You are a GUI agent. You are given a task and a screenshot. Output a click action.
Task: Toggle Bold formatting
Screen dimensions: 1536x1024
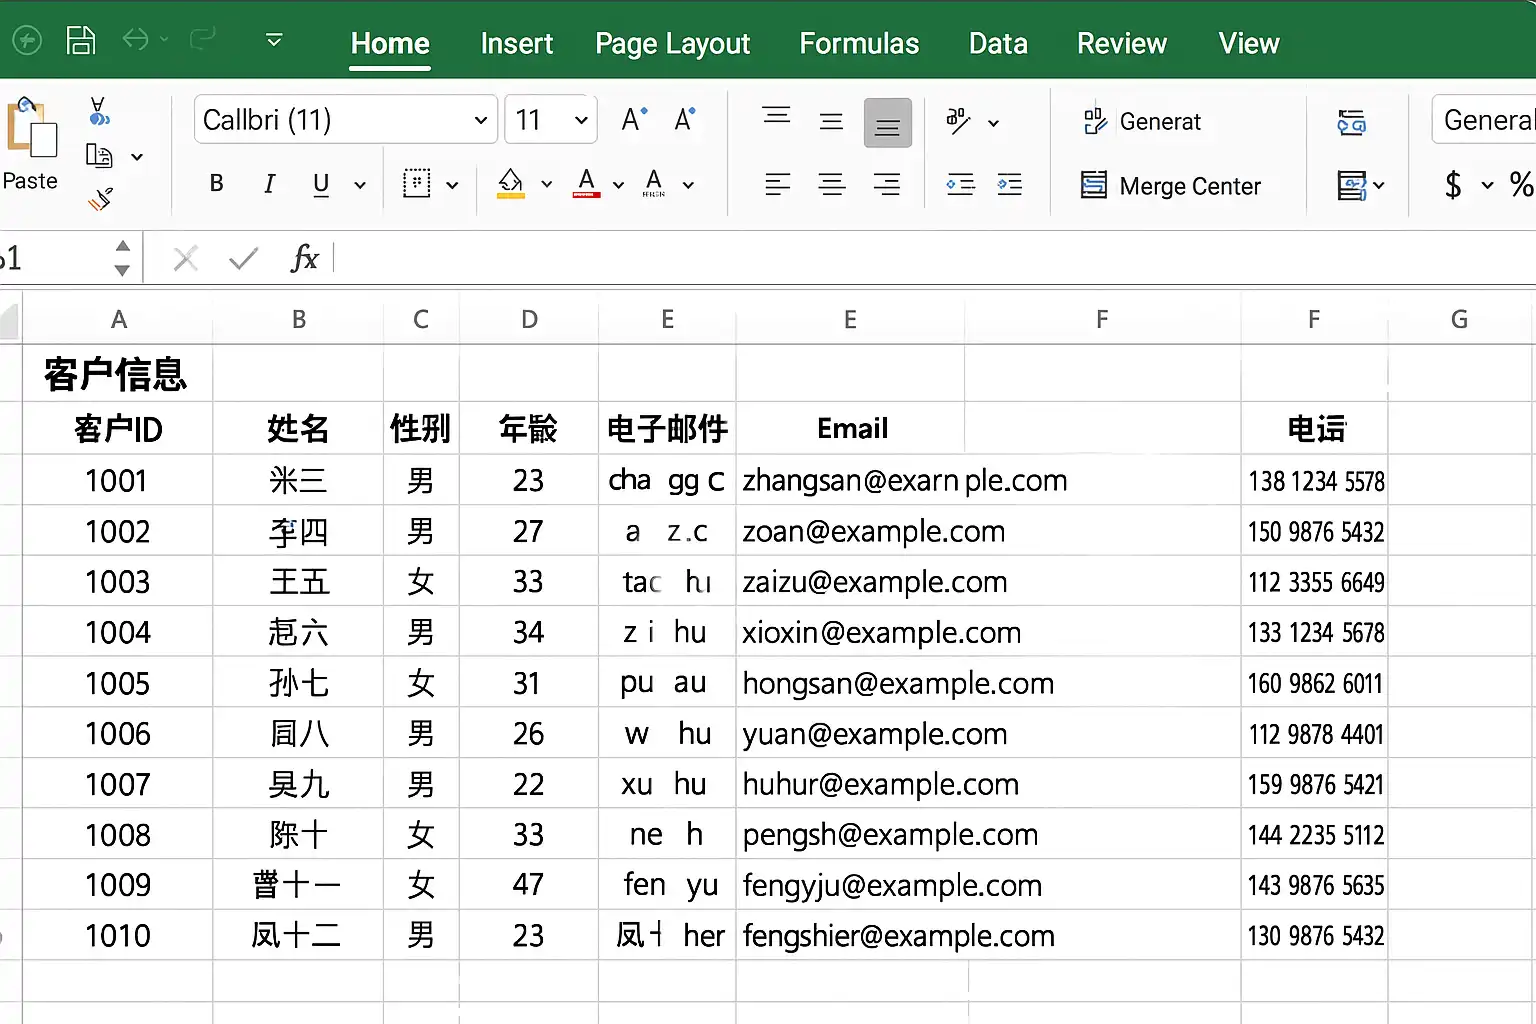click(216, 183)
